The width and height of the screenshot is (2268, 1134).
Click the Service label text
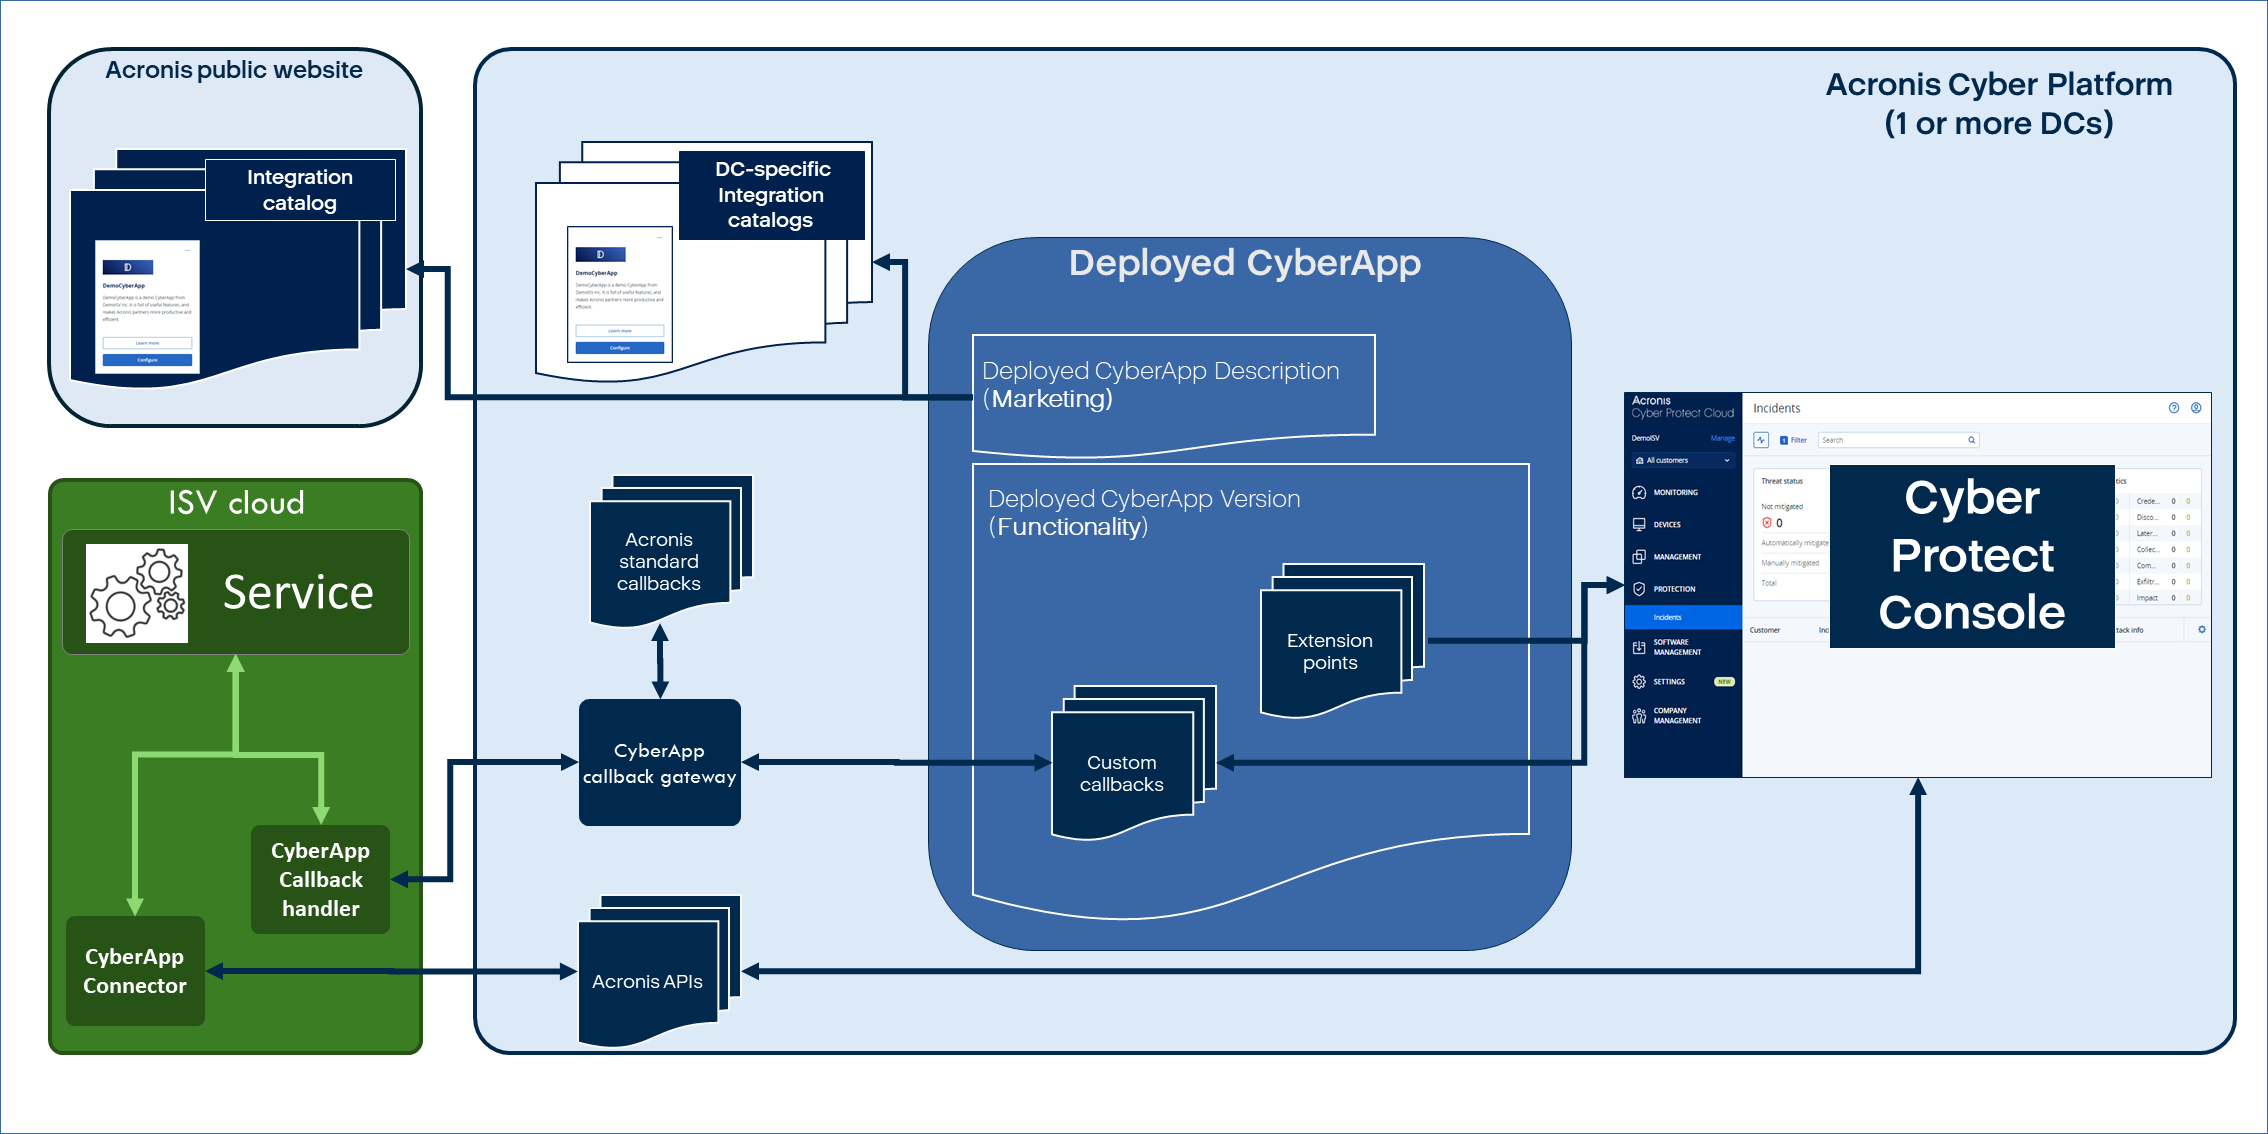(298, 593)
